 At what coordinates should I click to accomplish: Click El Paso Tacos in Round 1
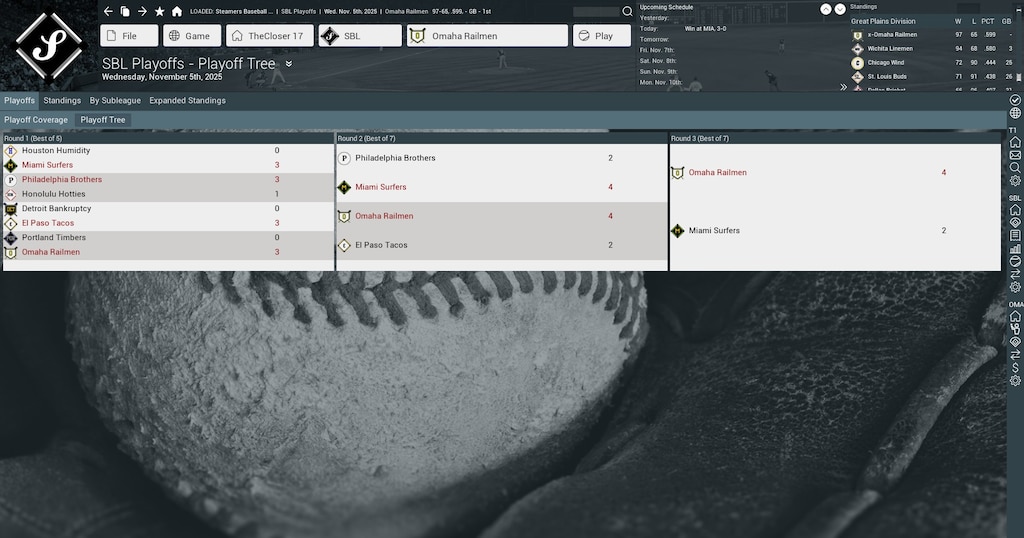pyautogui.click(x=48, y=223)
